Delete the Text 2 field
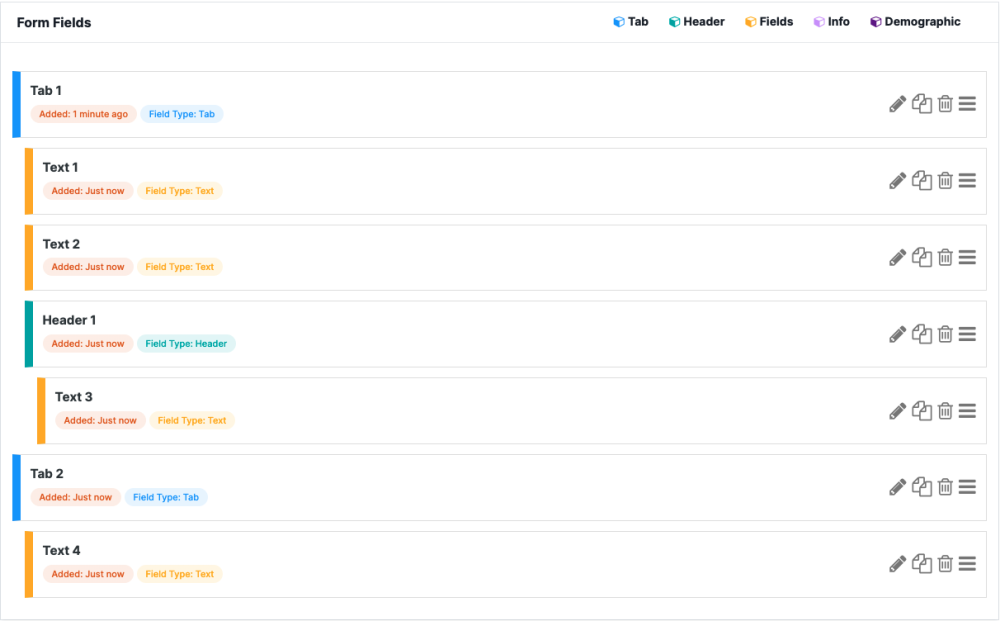 [x=946, y=257]
